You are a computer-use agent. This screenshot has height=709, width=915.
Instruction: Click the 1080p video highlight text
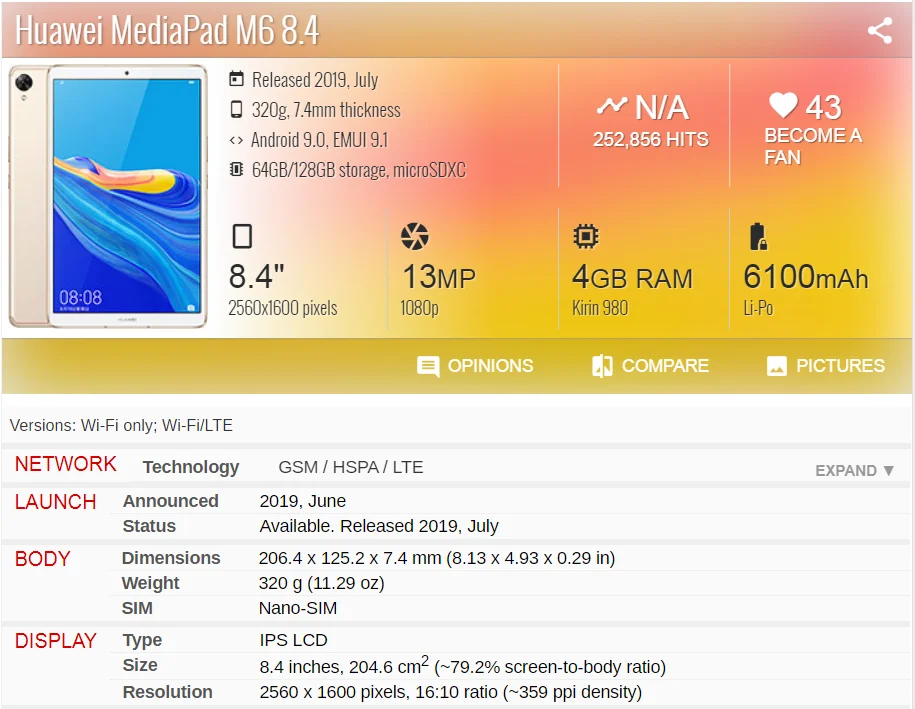click(x=419, y=308)
